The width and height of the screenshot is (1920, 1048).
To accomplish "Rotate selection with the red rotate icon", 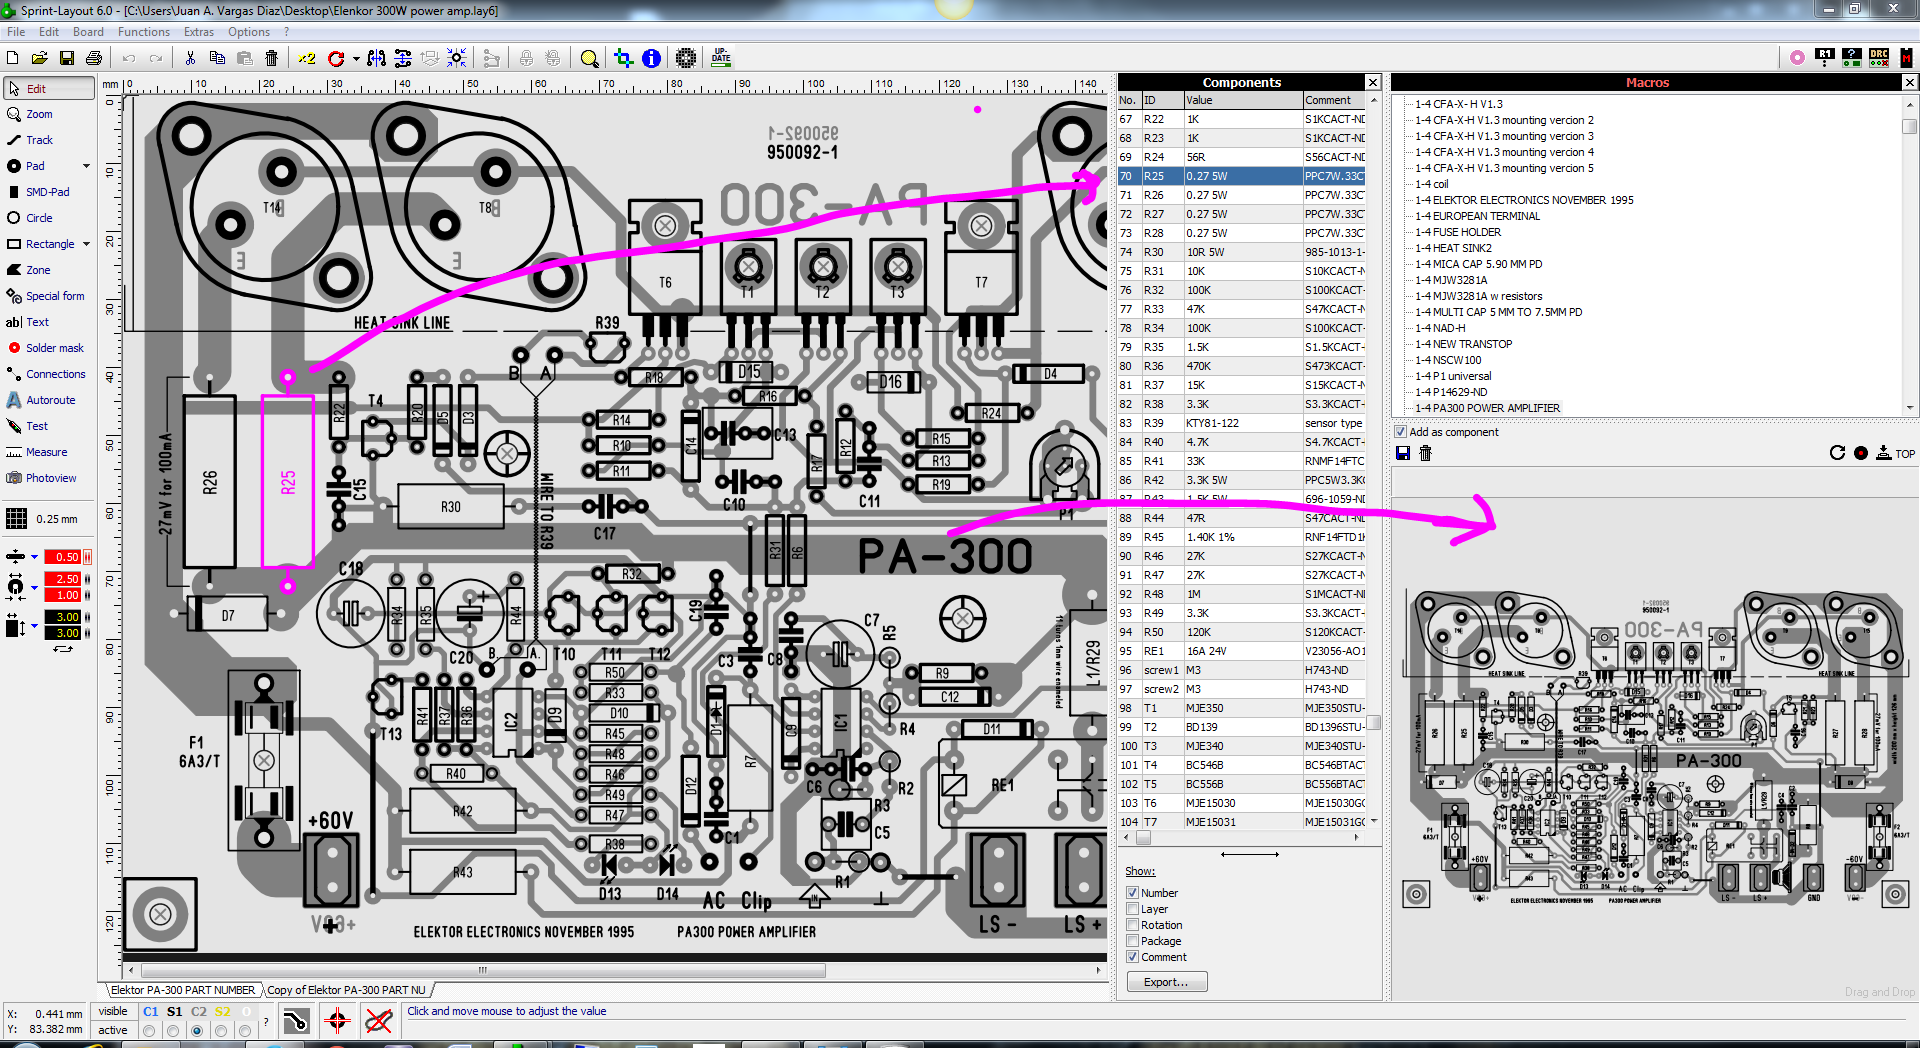I will point(336,58).
